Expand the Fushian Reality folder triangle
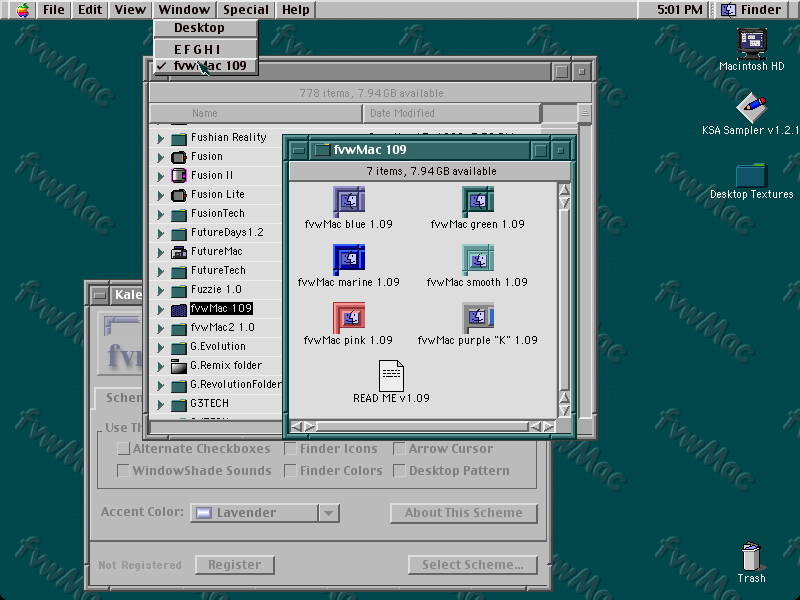Viewport: 800px width, 600px height. point(160,138)
